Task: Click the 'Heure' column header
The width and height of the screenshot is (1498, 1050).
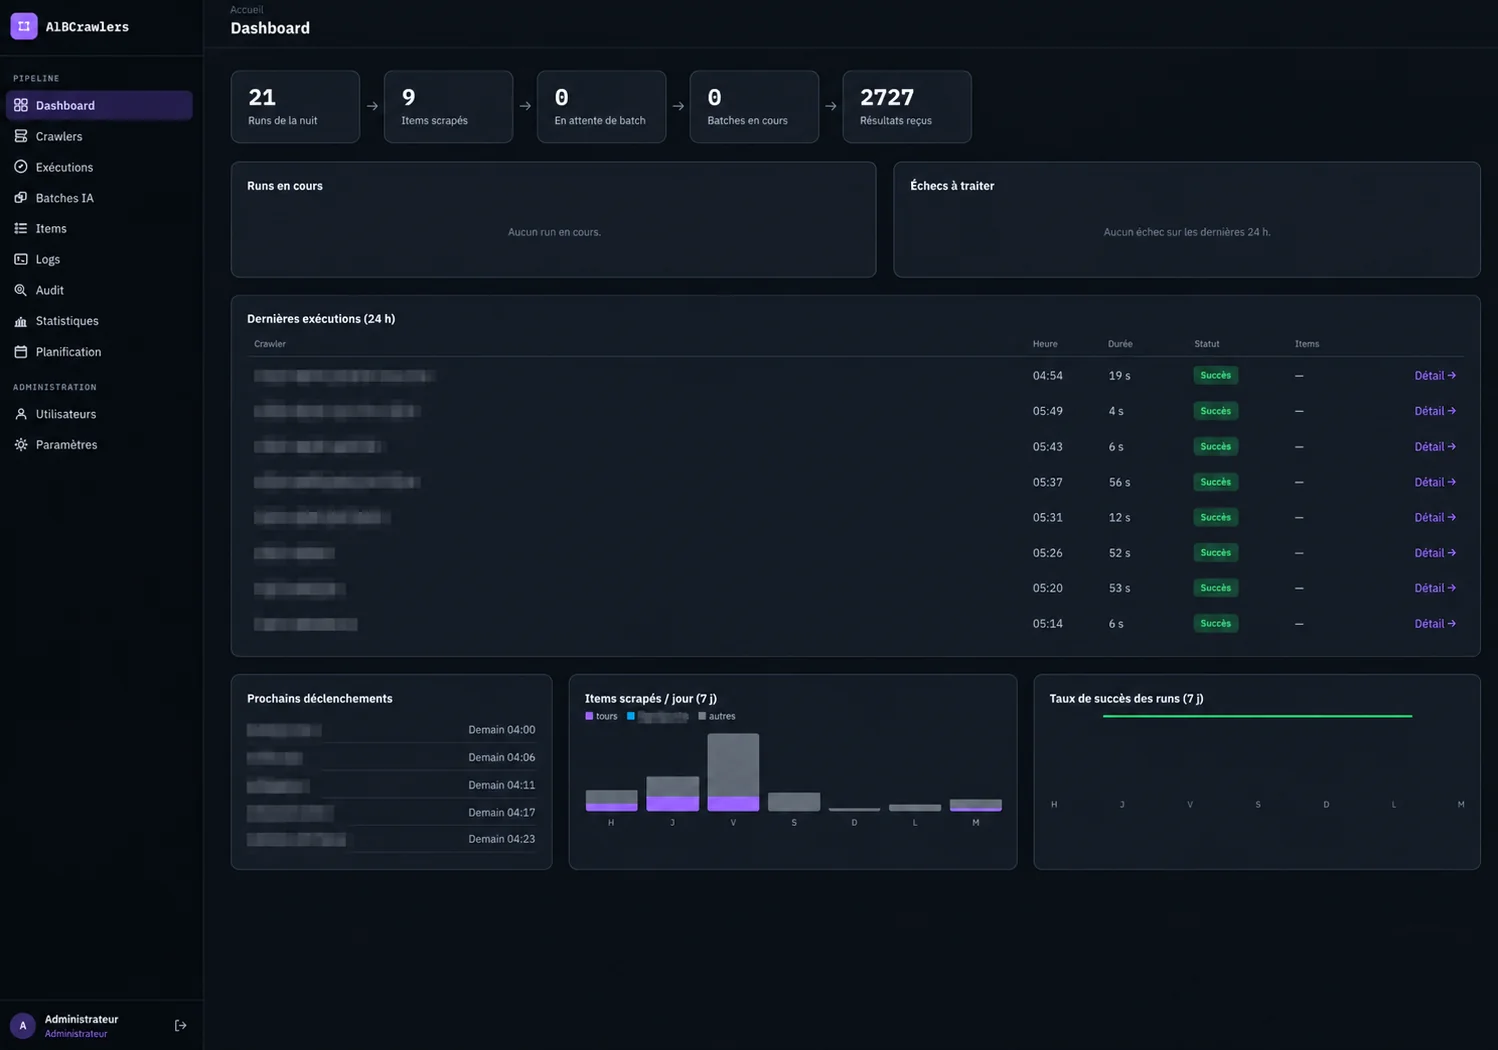Action: [1045, 344]
